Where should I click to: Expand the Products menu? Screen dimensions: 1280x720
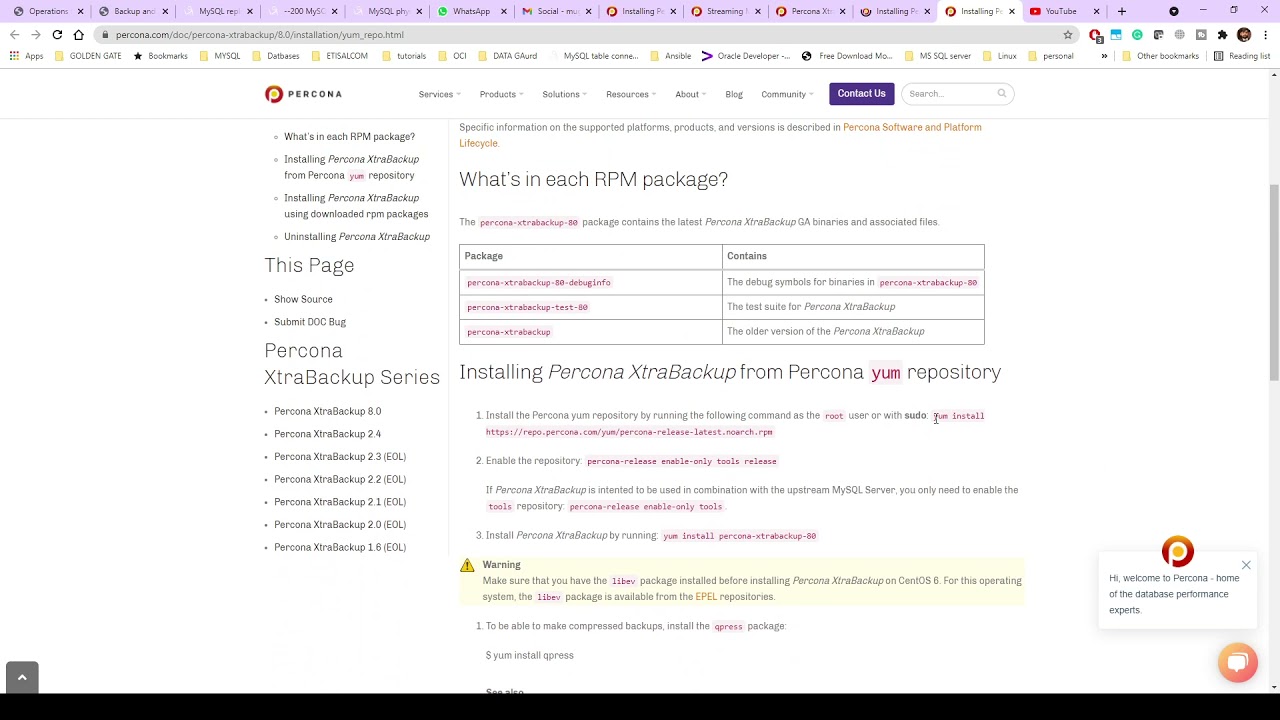(x=501, y=94)
